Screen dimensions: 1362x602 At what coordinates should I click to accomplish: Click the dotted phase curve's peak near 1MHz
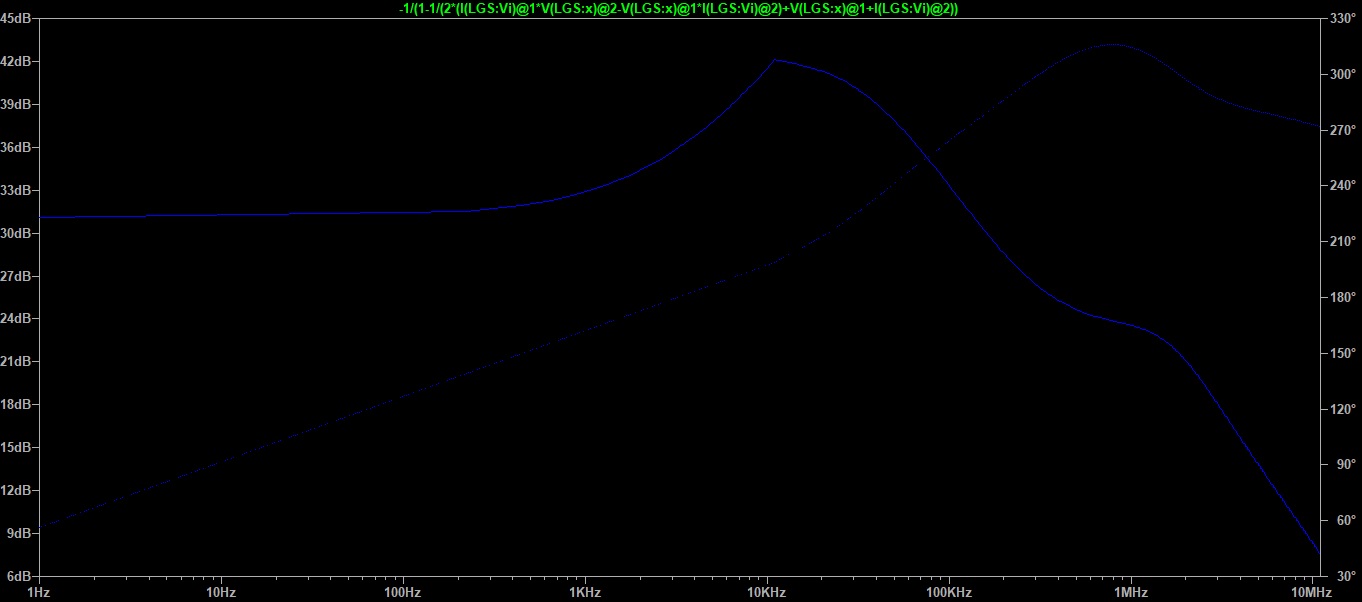tap(1112, 44)
